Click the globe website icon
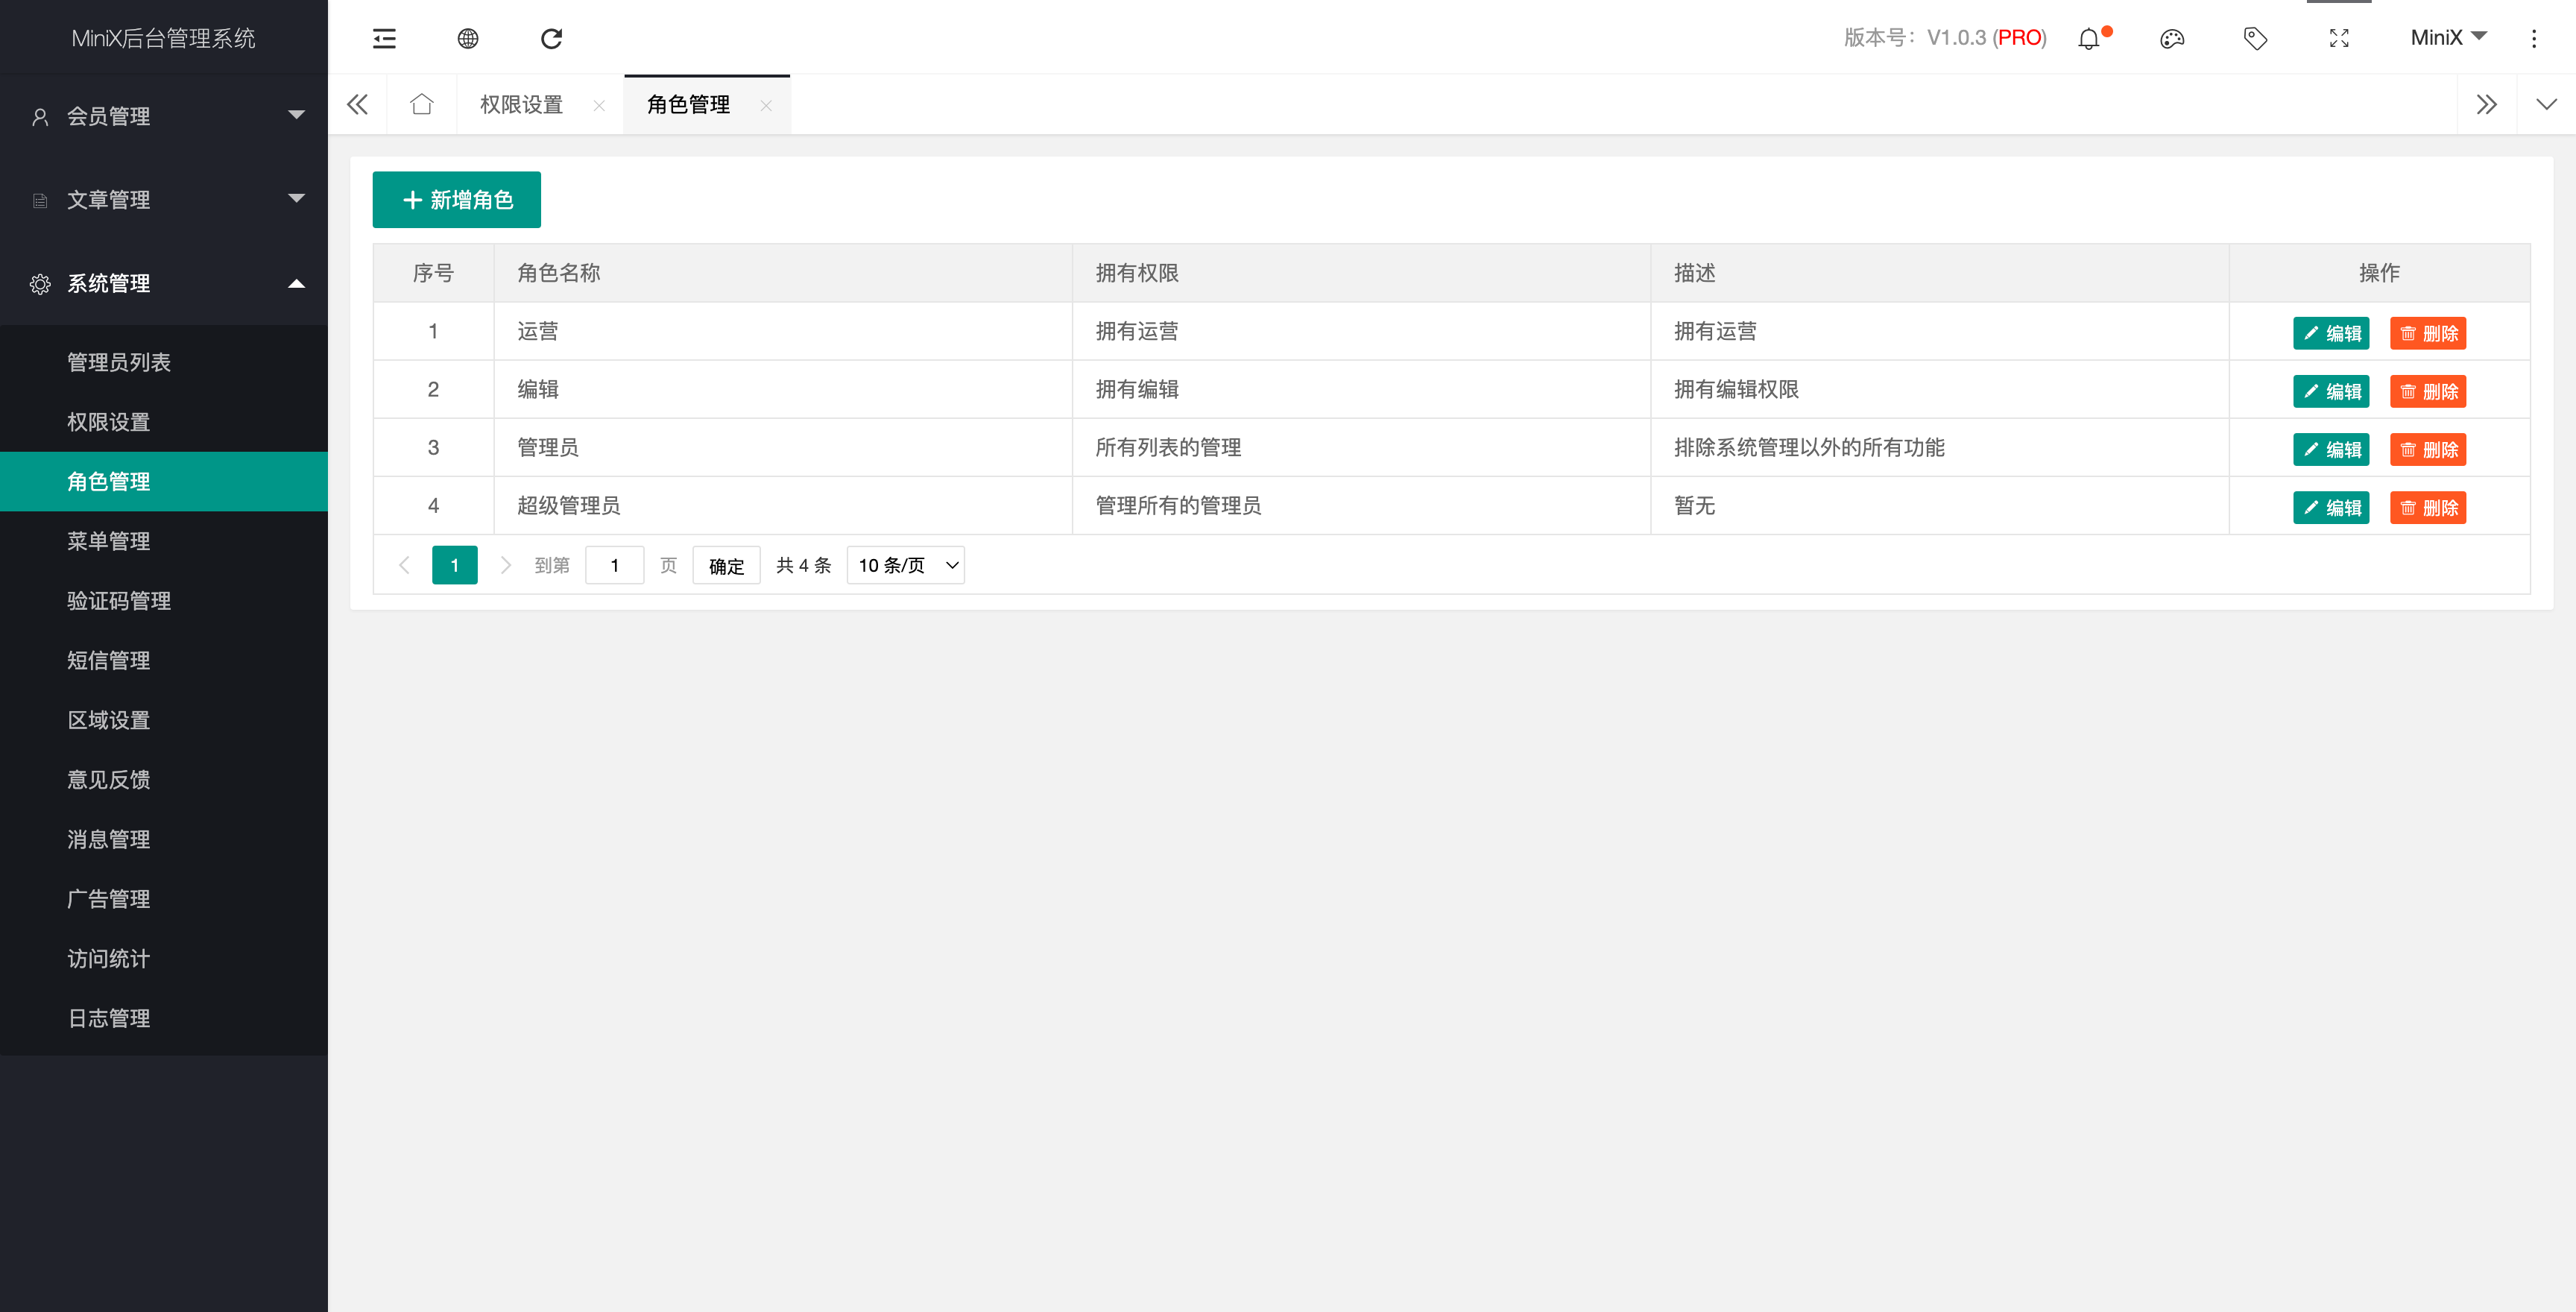 point(468,38)
